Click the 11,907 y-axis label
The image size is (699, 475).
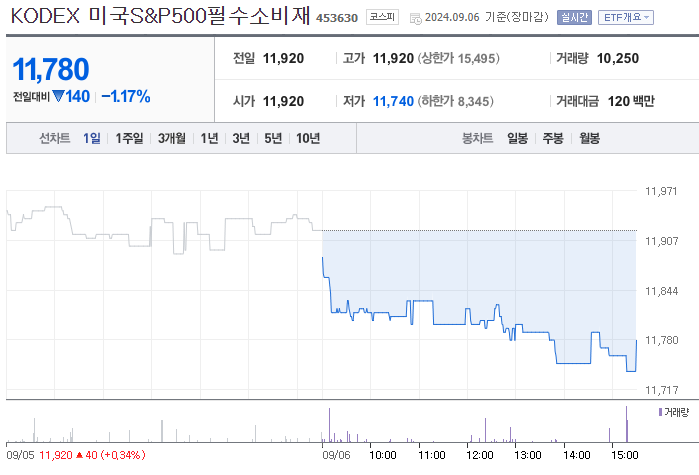pyautogui.click(x=662, y=241)
